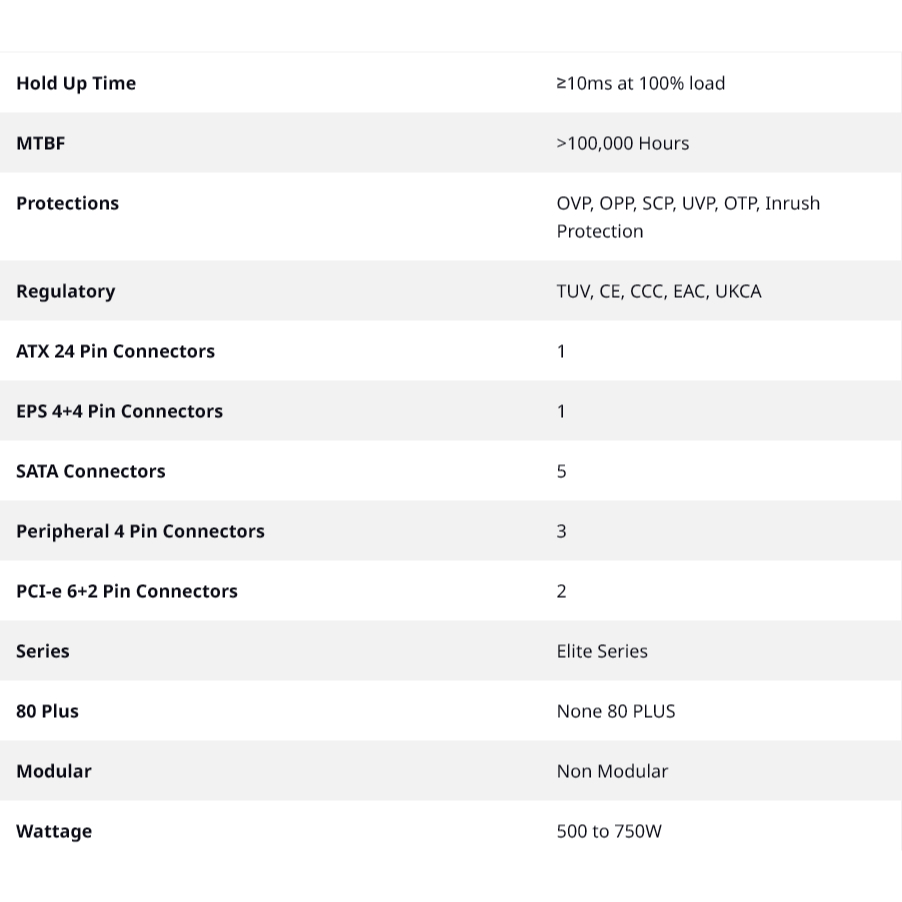
Task: Select the Elite Series value
Action: tap(602, 651)
